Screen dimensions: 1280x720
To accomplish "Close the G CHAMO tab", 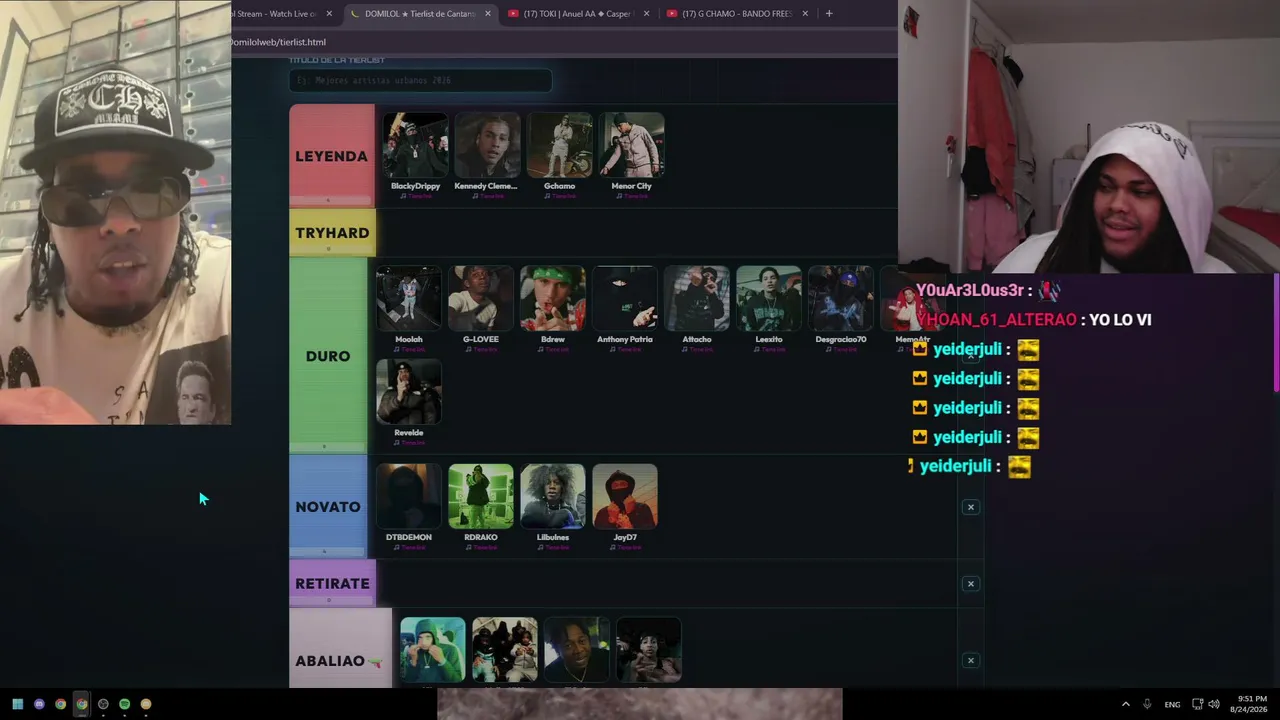I will click(805, 13).
